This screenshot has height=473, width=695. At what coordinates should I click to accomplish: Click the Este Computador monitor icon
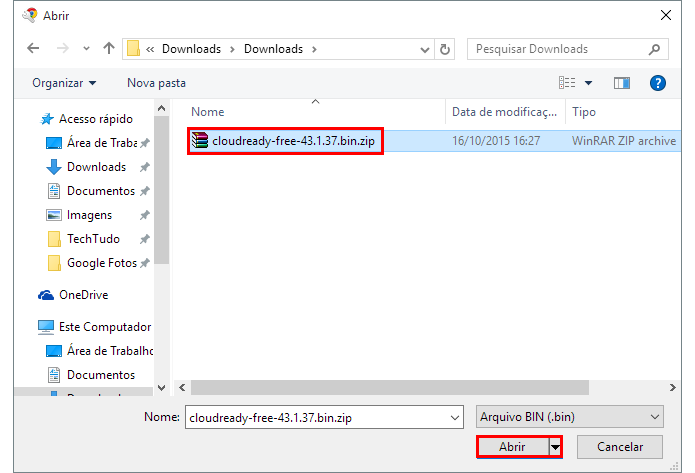[46, 327]
